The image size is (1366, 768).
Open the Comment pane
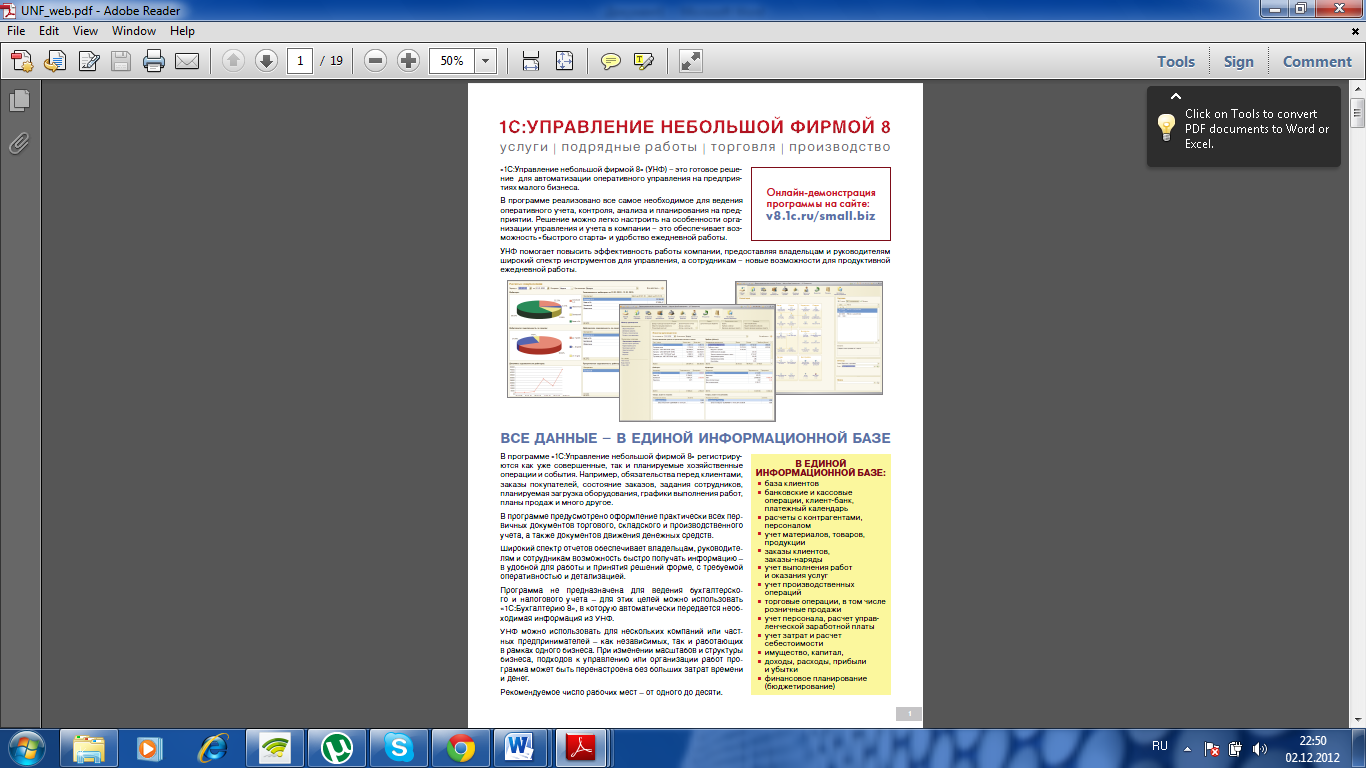[x=1317, y=61]
